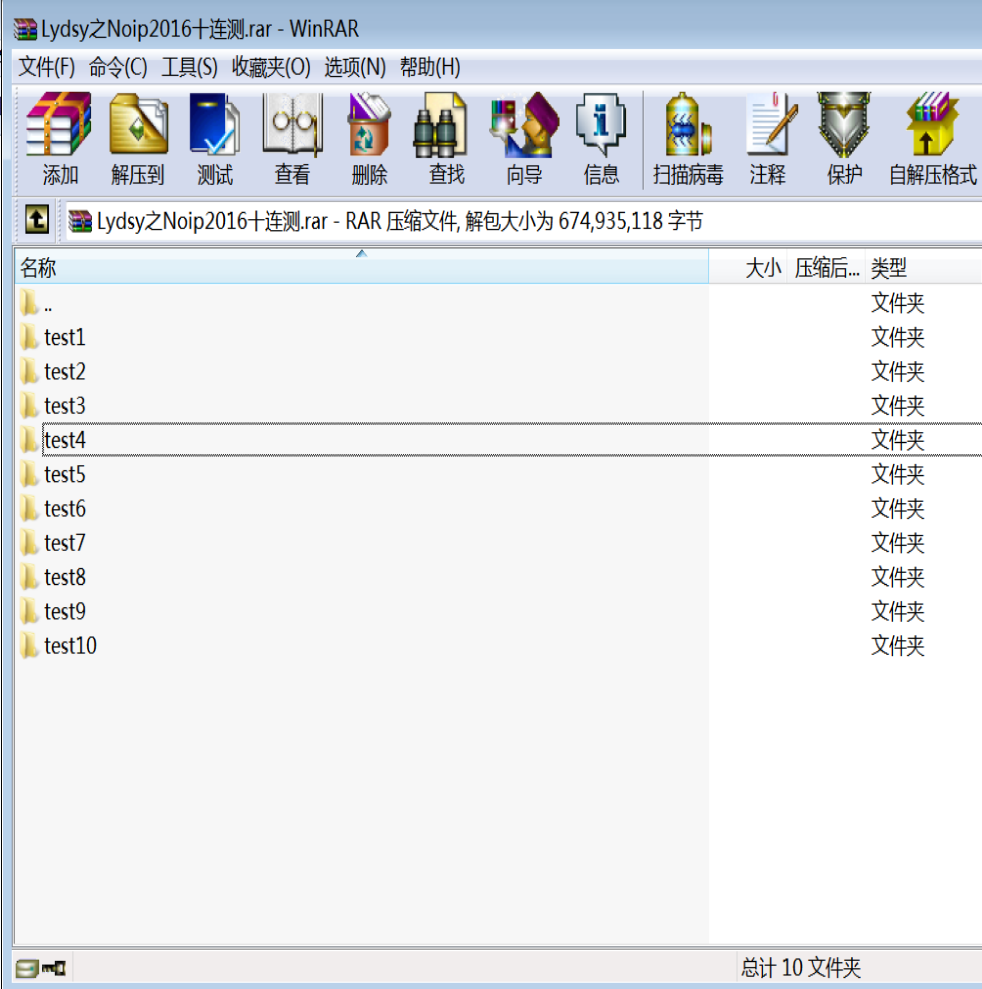Image resolution: width=982 pixels, height=989 pixels.
Task: Select the test7 folder
Action: [x=65, y=543]
